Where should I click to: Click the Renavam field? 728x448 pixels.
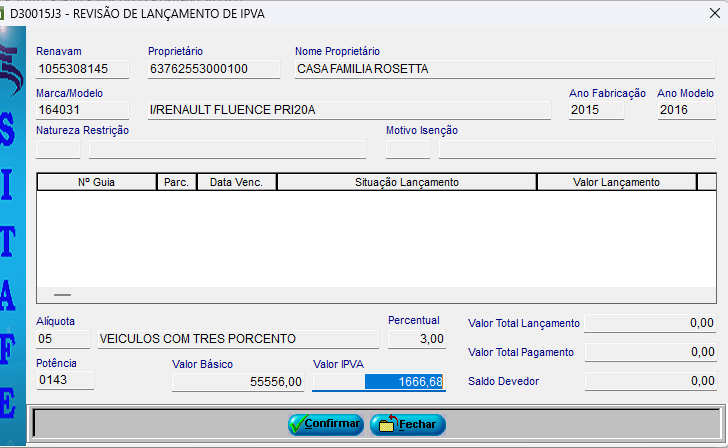coord(83,69)
